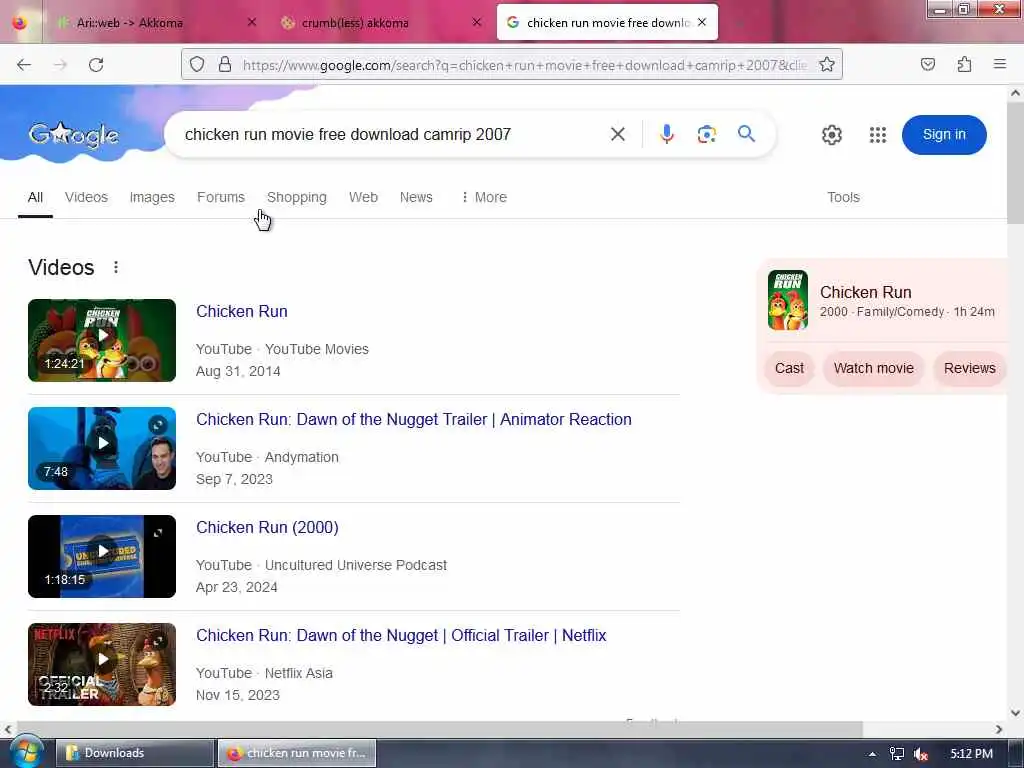Submit search with the magnifier icon

coord(746,134)
